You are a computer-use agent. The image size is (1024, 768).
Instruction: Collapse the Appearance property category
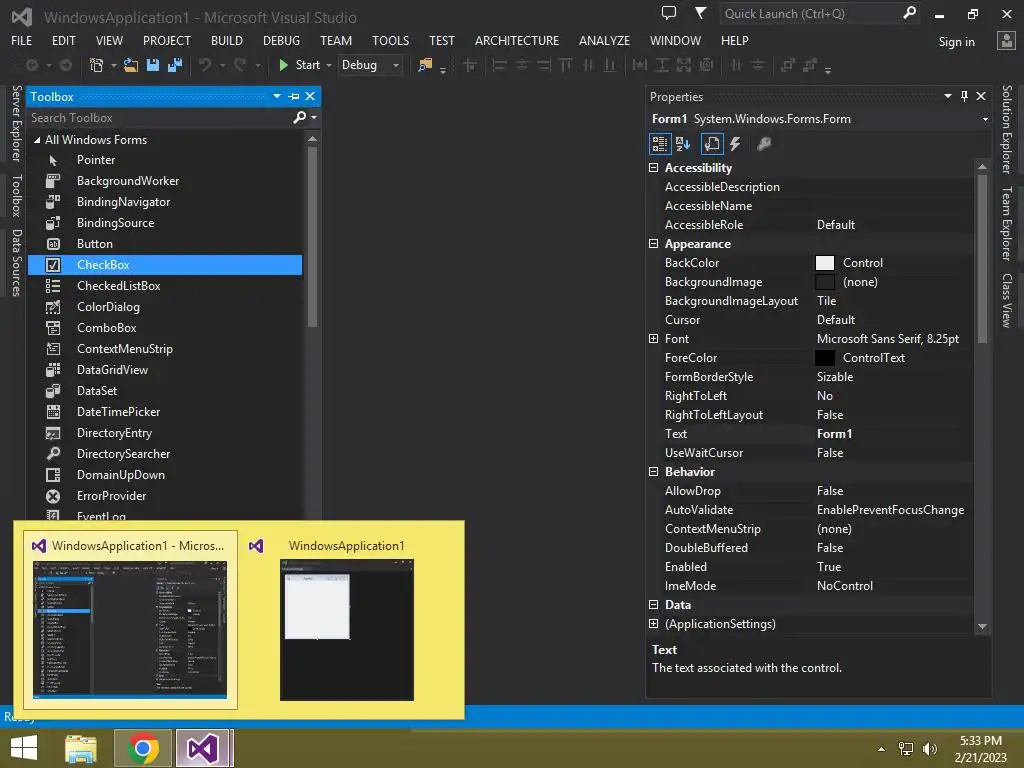coord(653,244)
